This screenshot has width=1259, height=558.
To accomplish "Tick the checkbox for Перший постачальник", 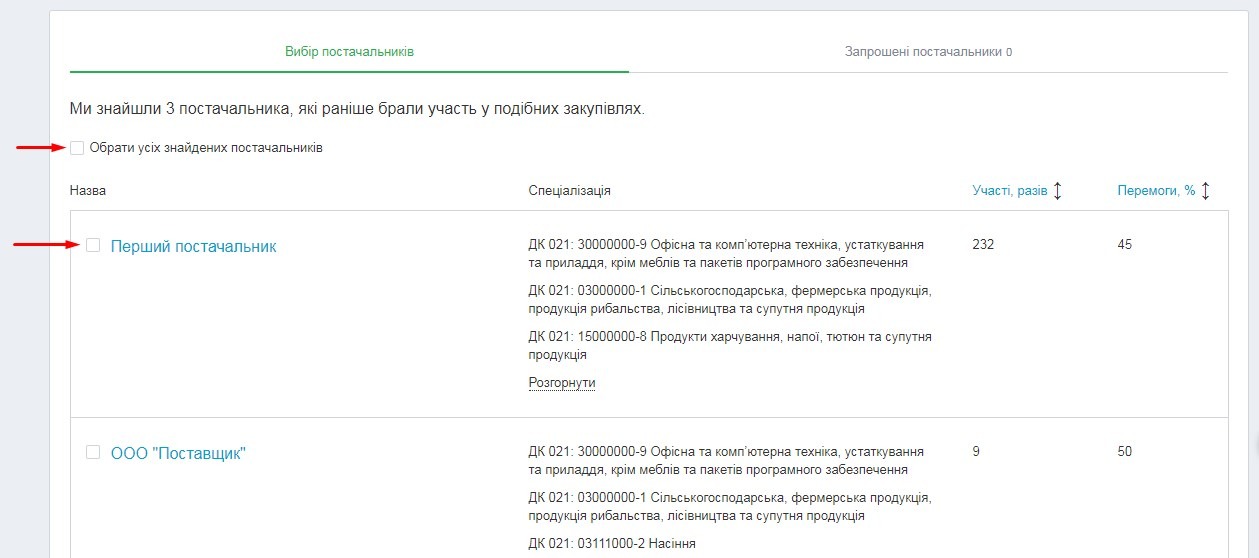I will coord(93,245).
